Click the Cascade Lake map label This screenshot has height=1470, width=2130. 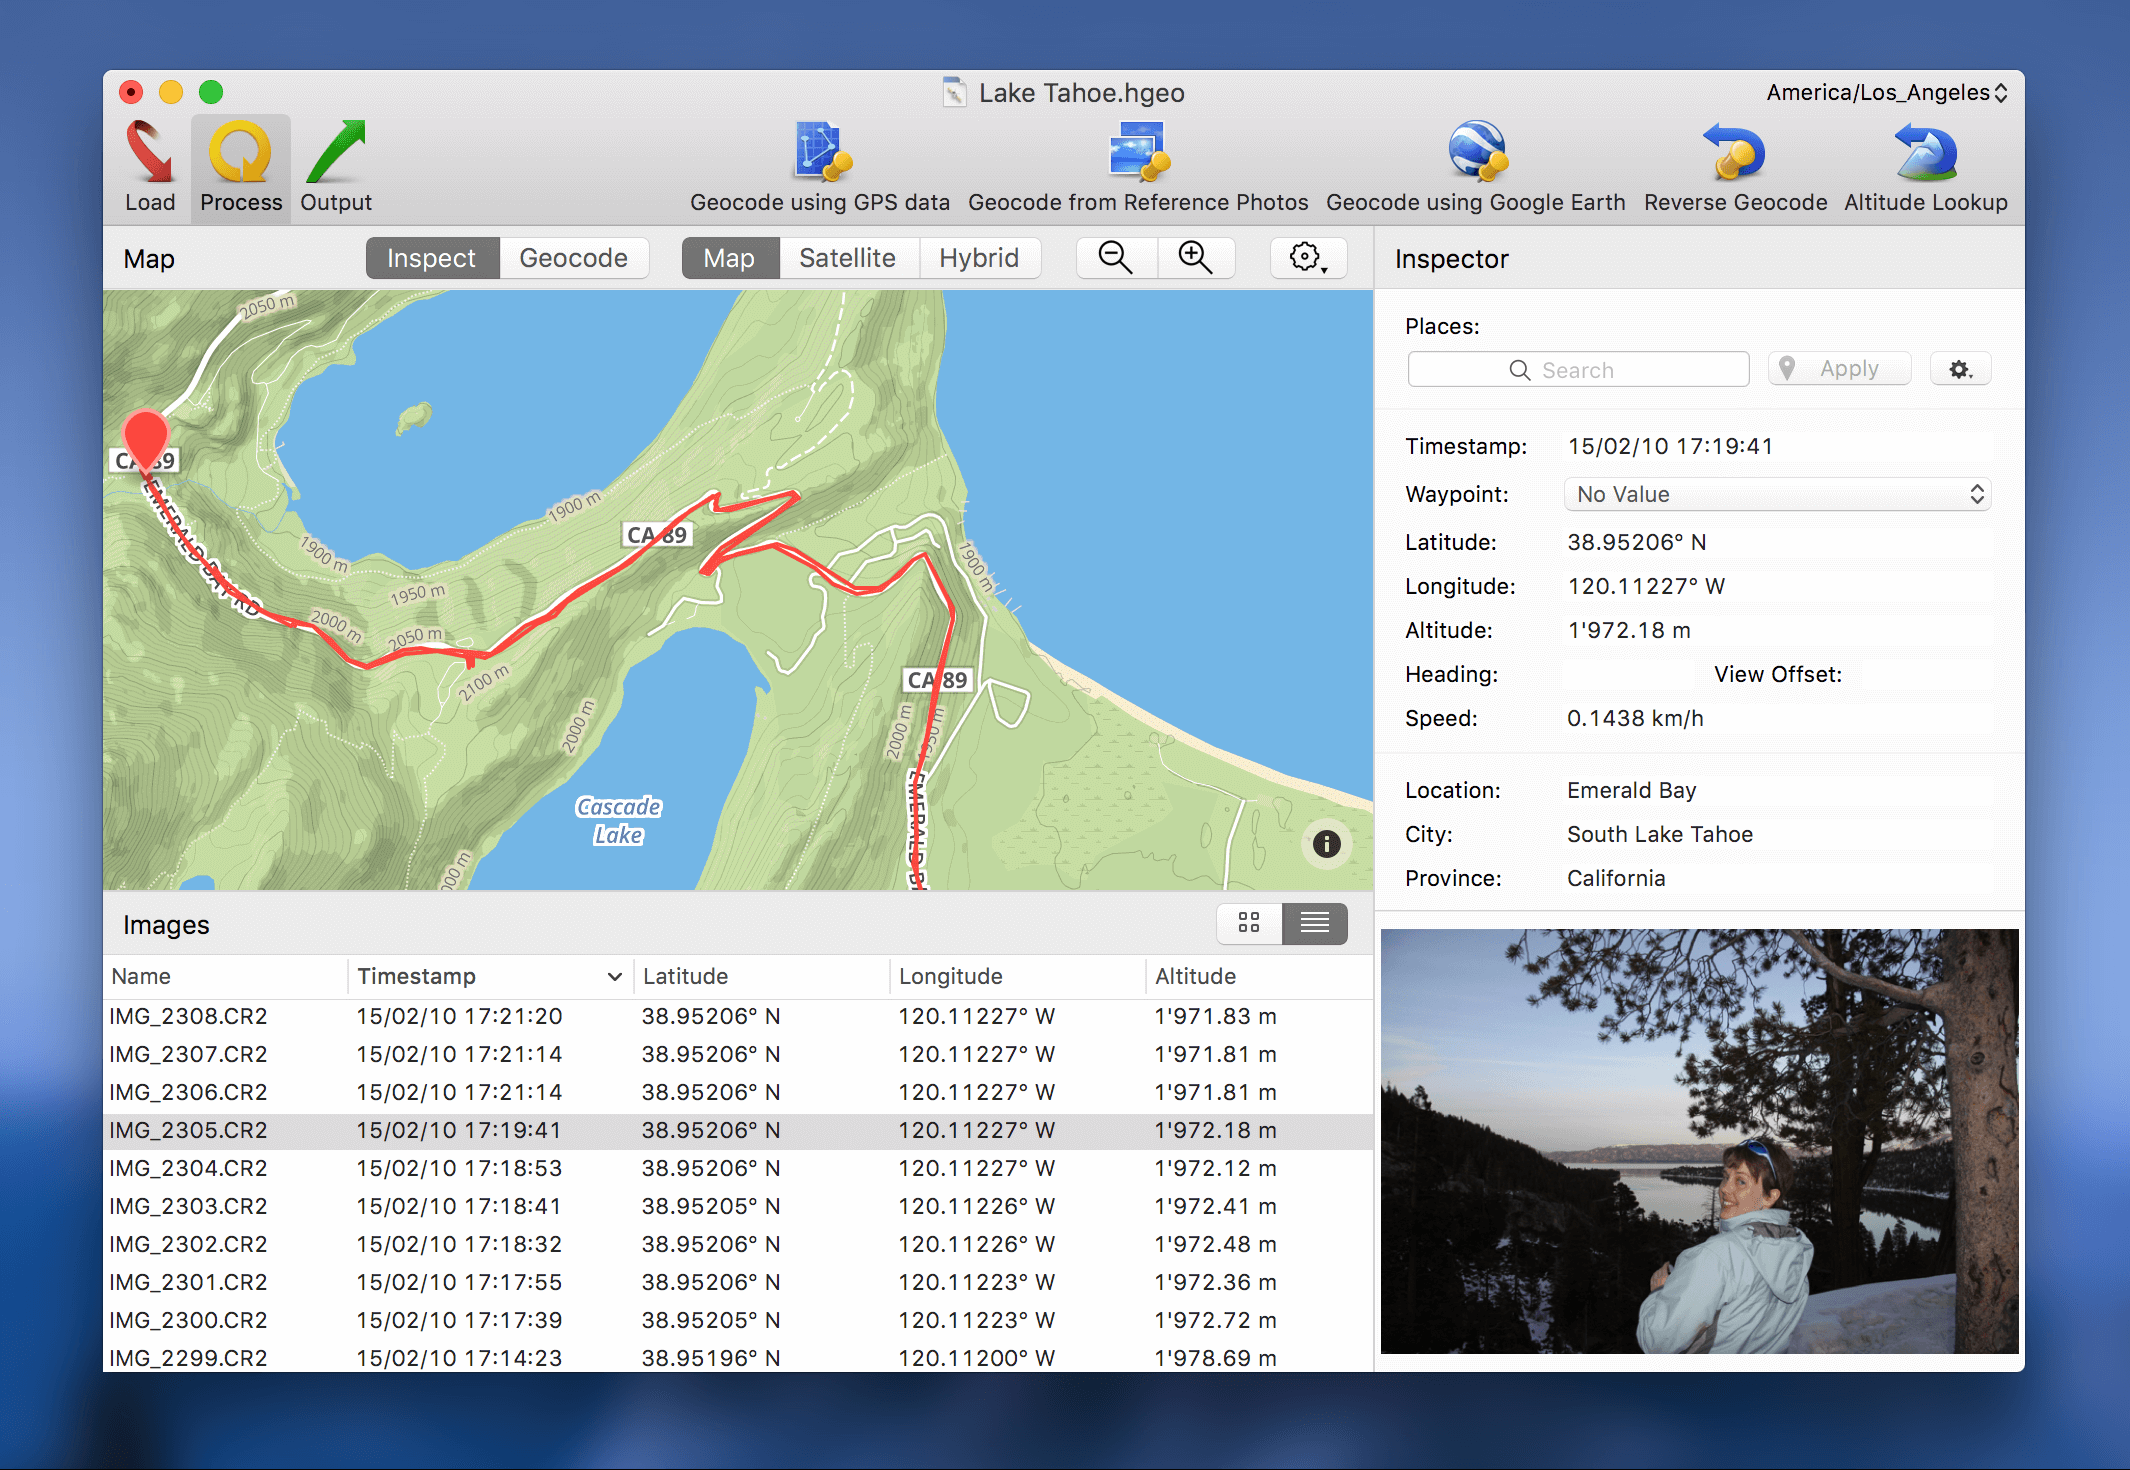(619, 821)
